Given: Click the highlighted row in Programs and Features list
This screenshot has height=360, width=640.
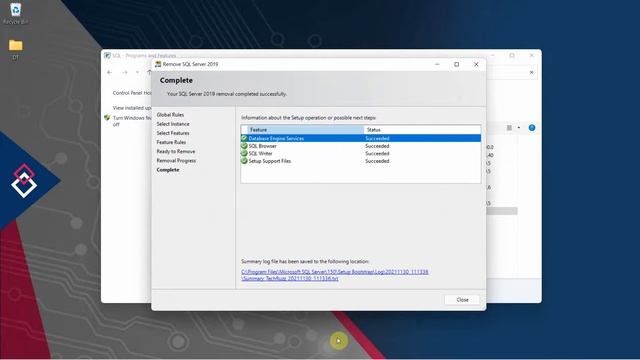Looking at the screenshot, I should tap(502, 211).
